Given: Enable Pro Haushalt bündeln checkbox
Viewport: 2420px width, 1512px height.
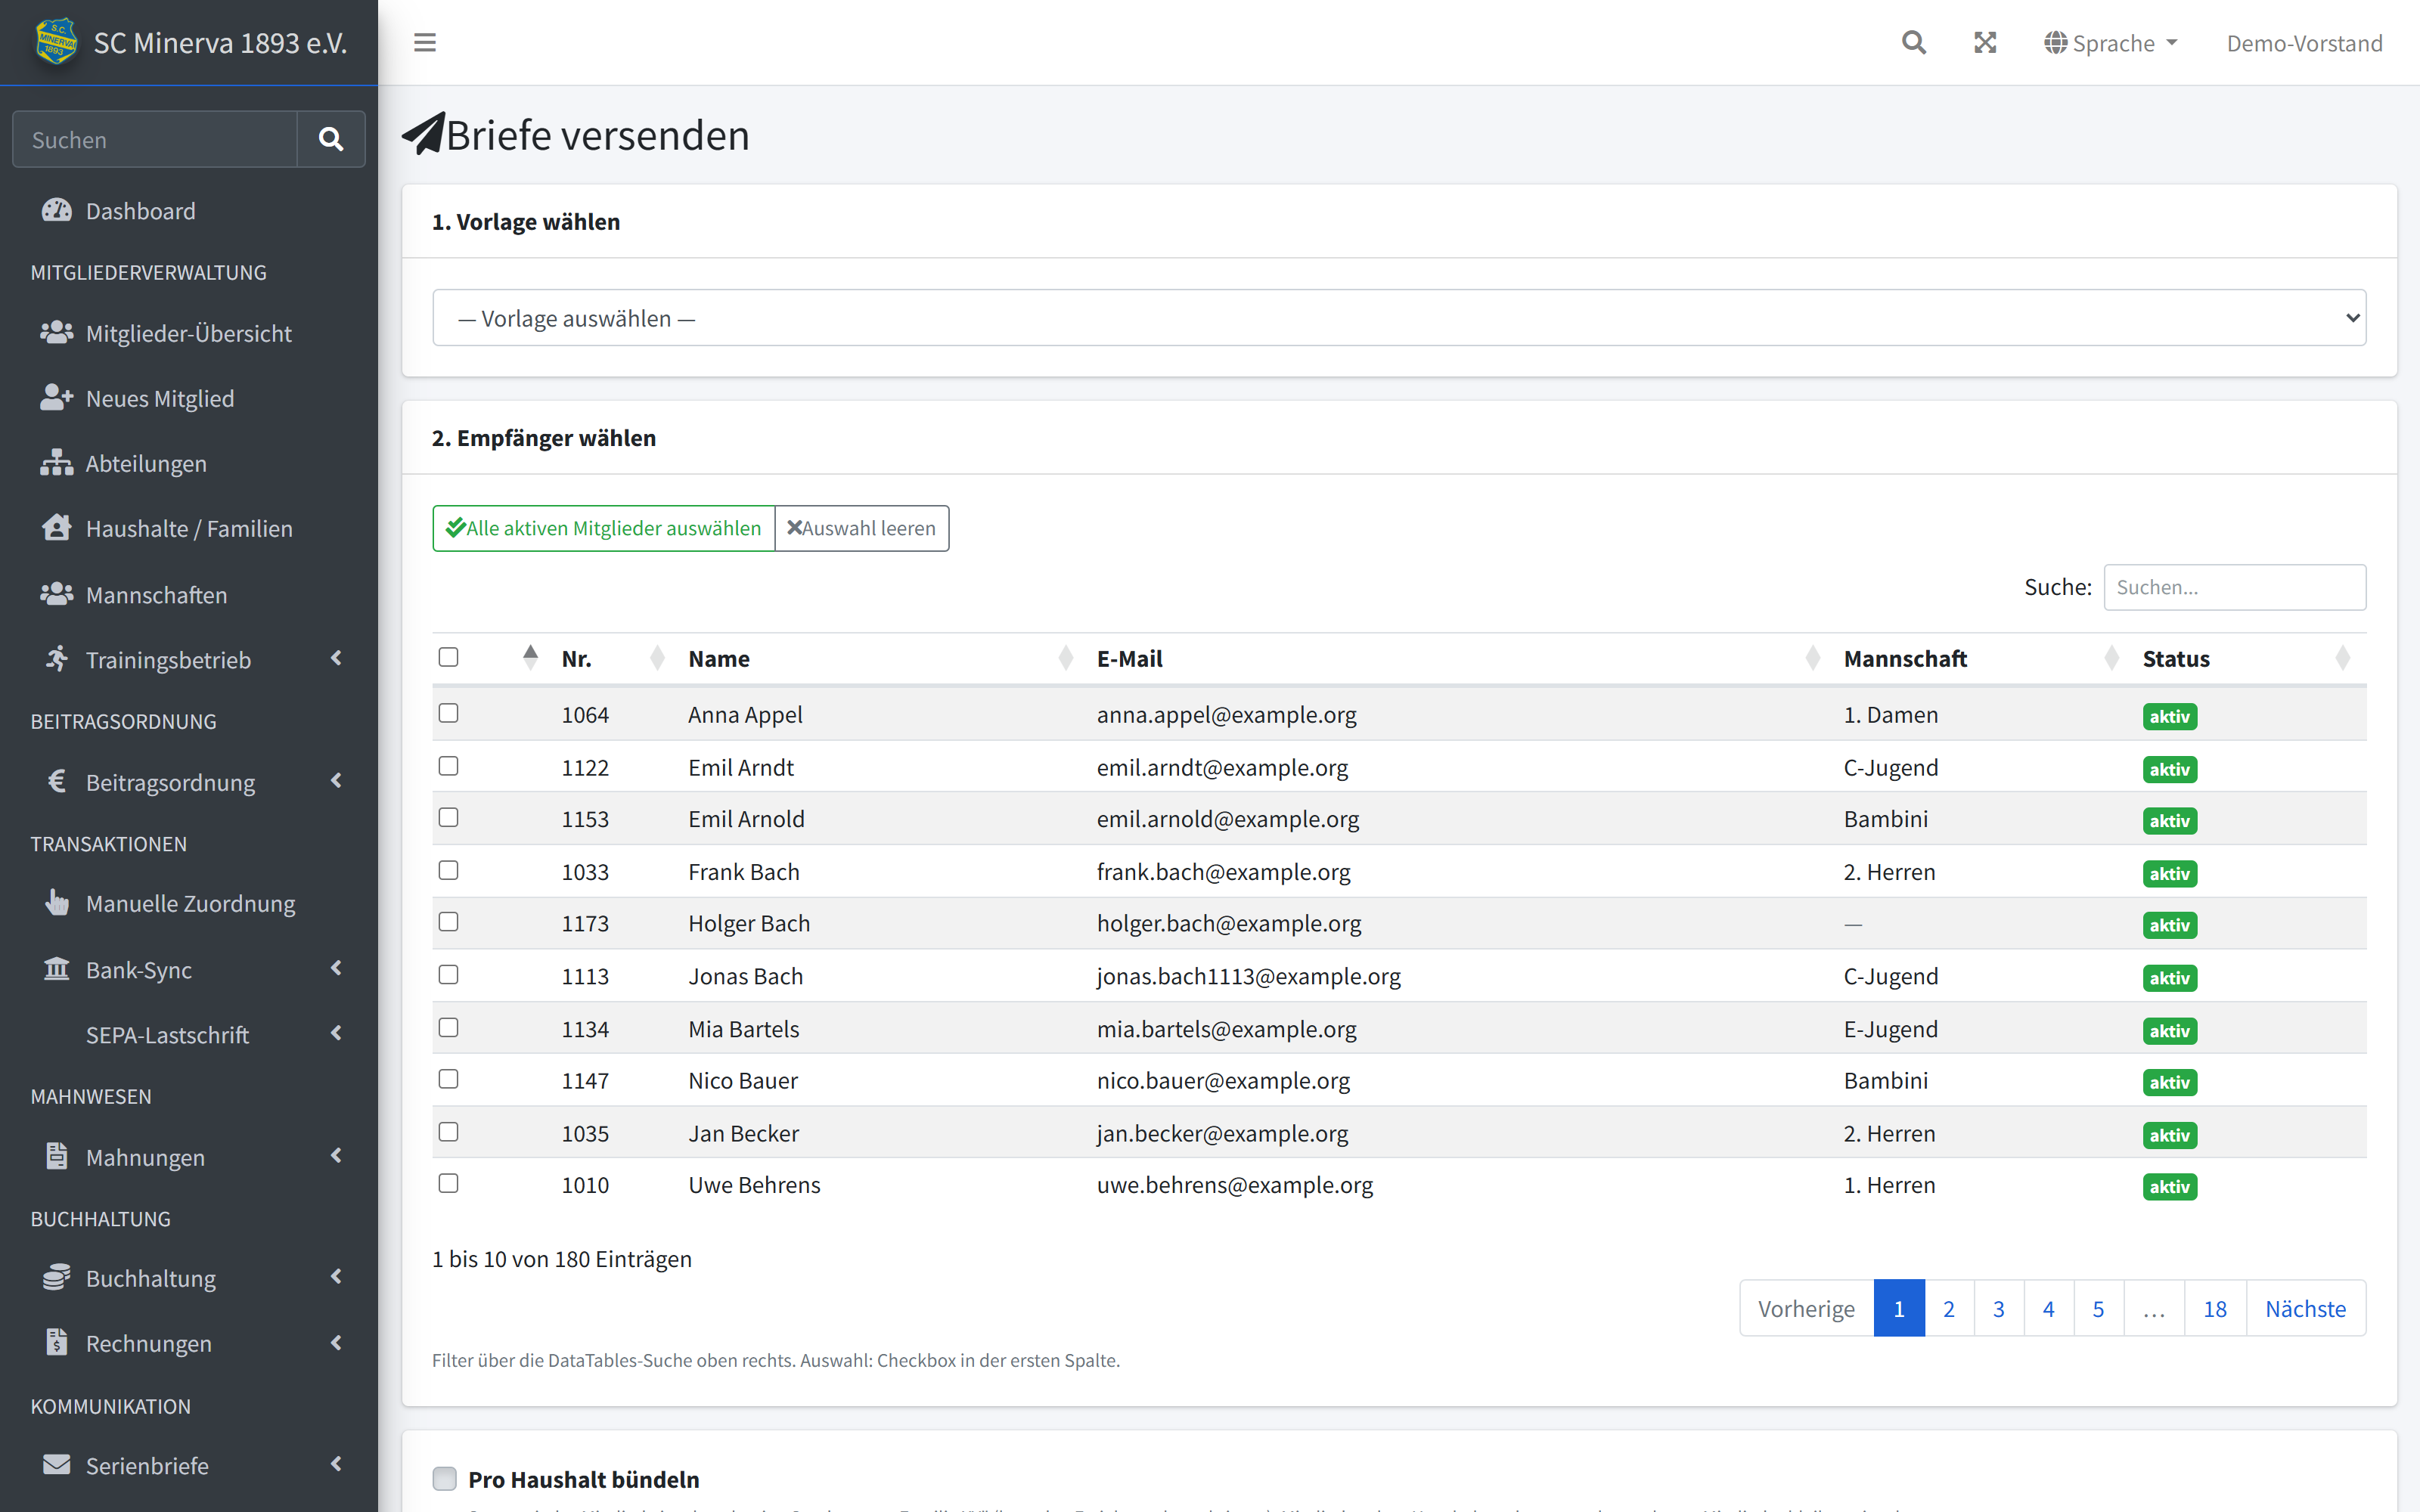Looking at the screenshot, I should 444,1478.
